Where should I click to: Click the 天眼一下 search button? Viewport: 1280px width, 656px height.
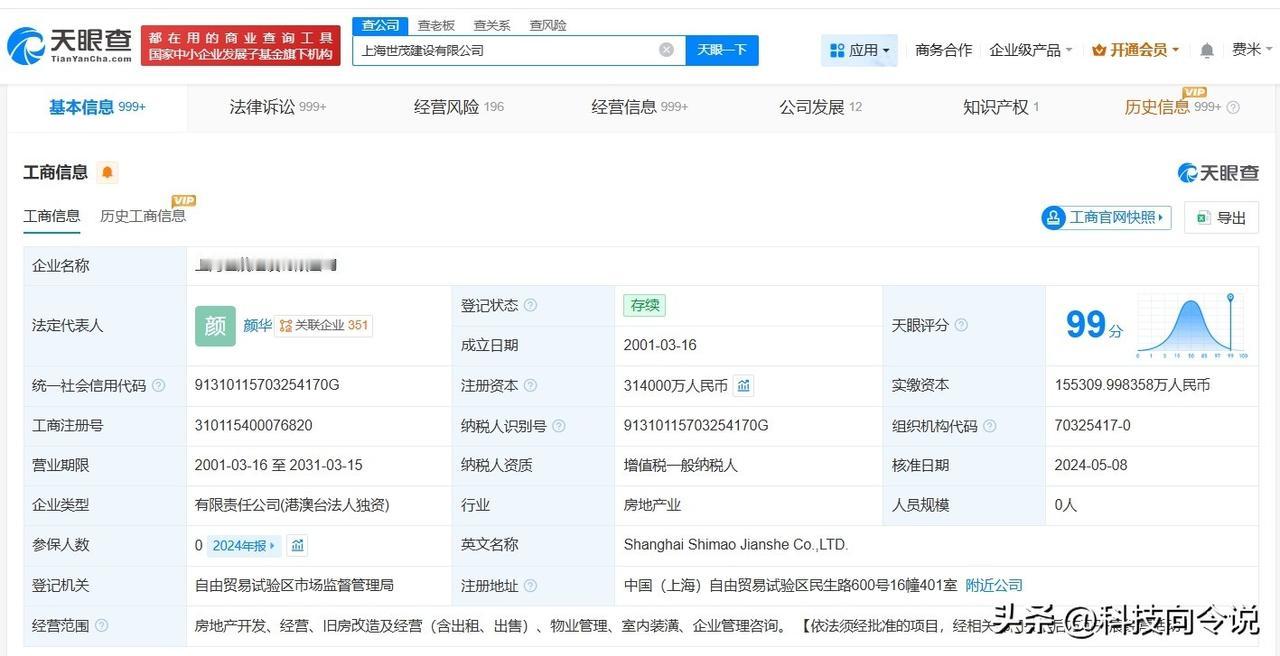click(x=722, y=50)
